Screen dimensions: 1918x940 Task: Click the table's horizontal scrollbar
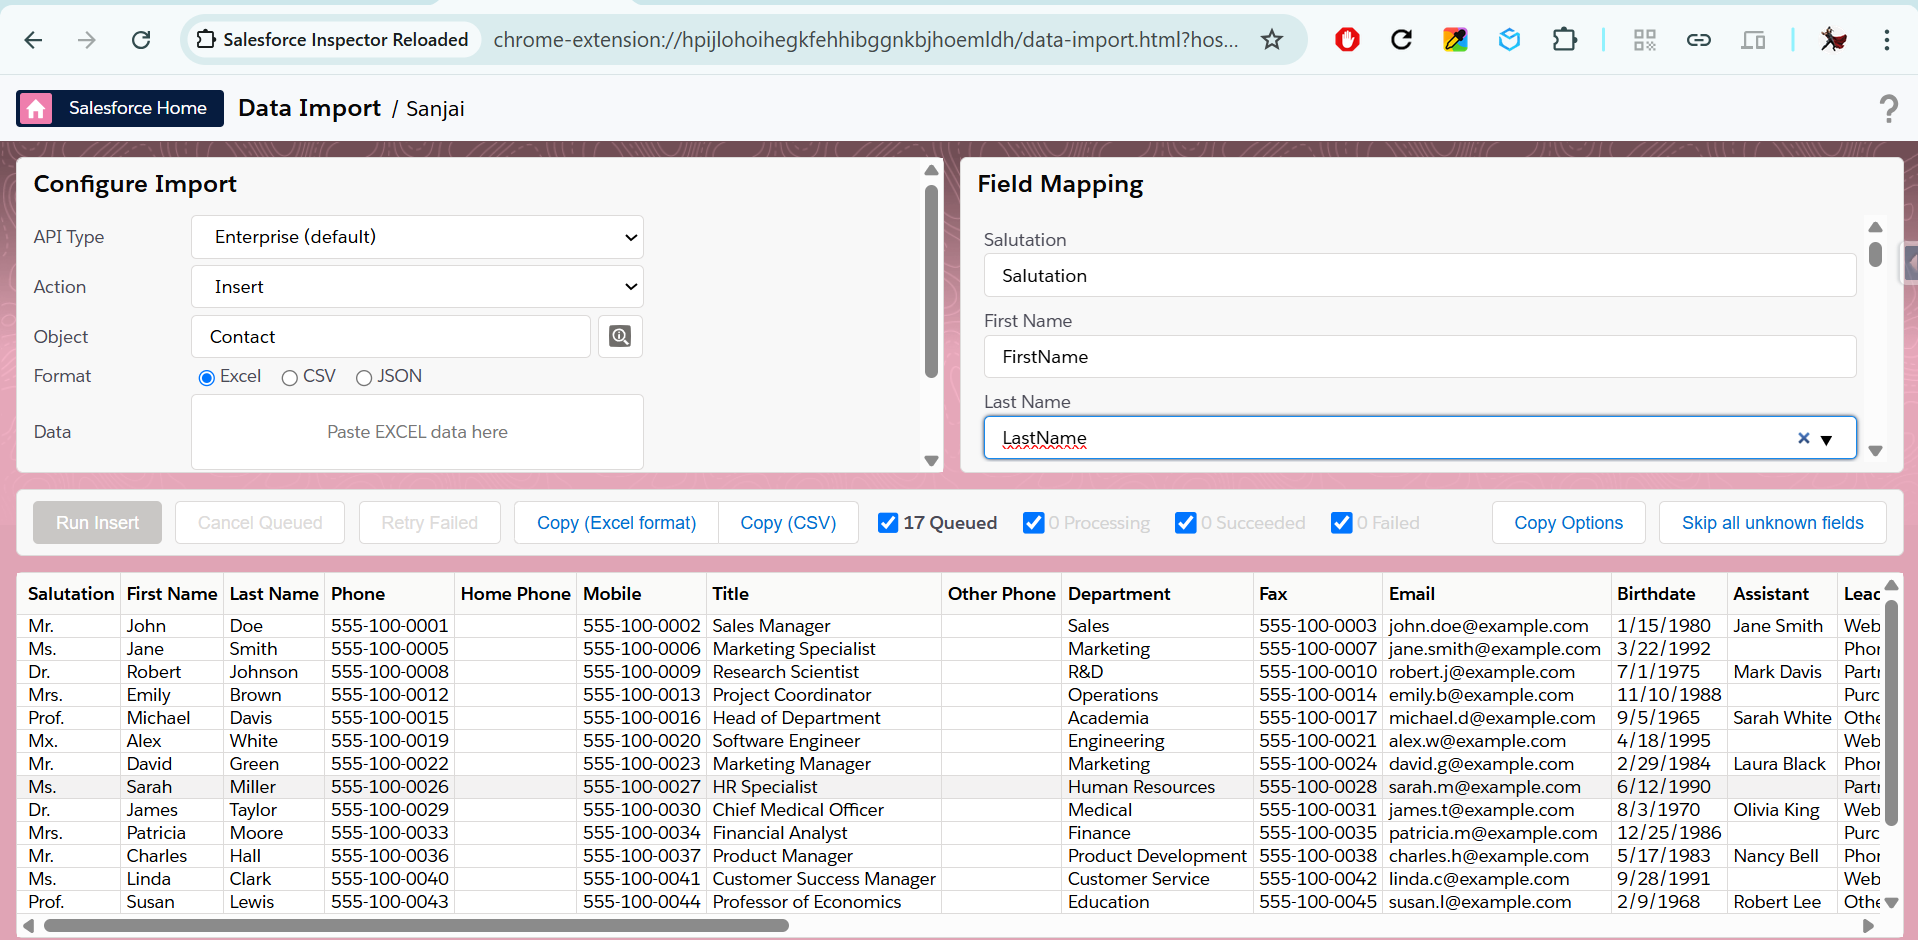click(416, 926)
